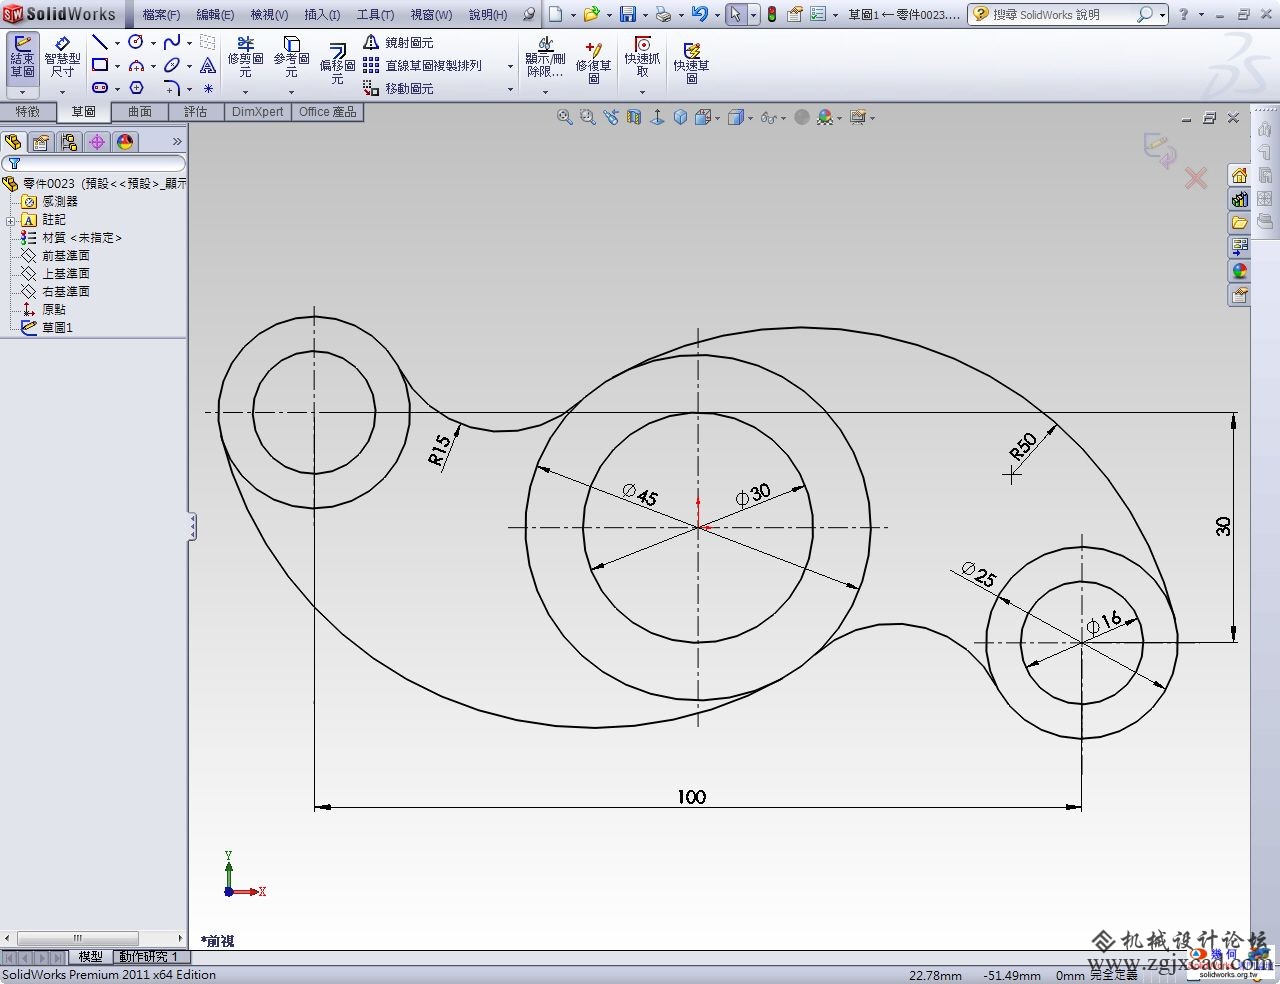Click 移動圖元 move entities
This screenshot has height=984, width=1280.
click(398, 88)
